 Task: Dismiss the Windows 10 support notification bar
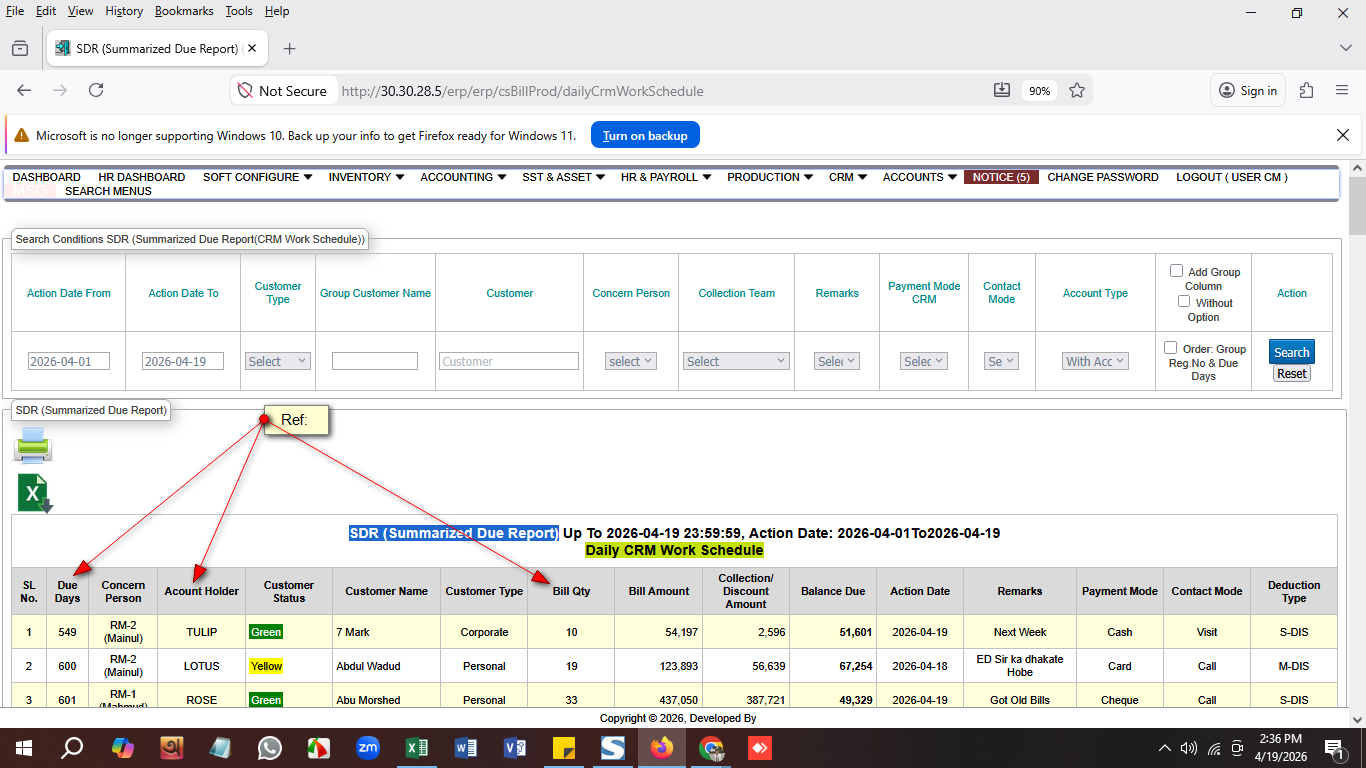pos(1343,135)
